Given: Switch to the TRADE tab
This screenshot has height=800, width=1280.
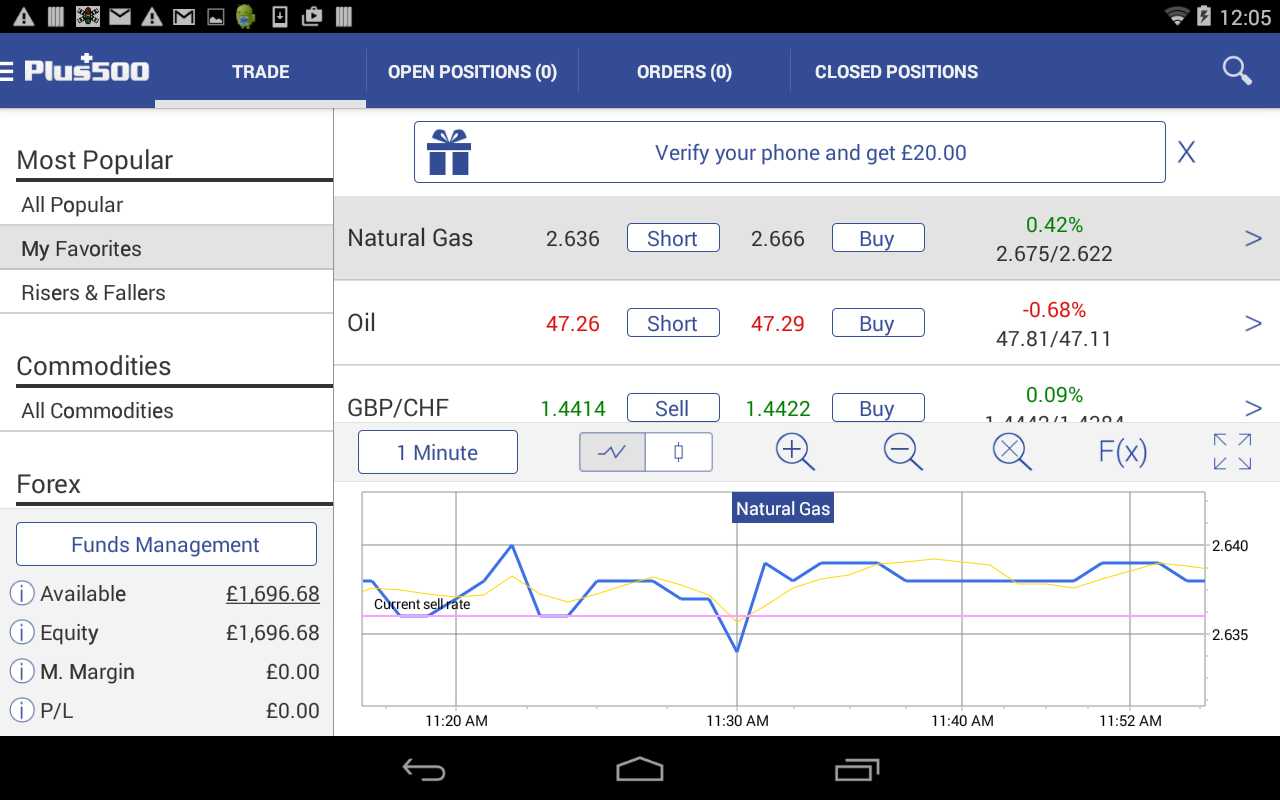Looking at the screenshot, I should coord(261,72).
